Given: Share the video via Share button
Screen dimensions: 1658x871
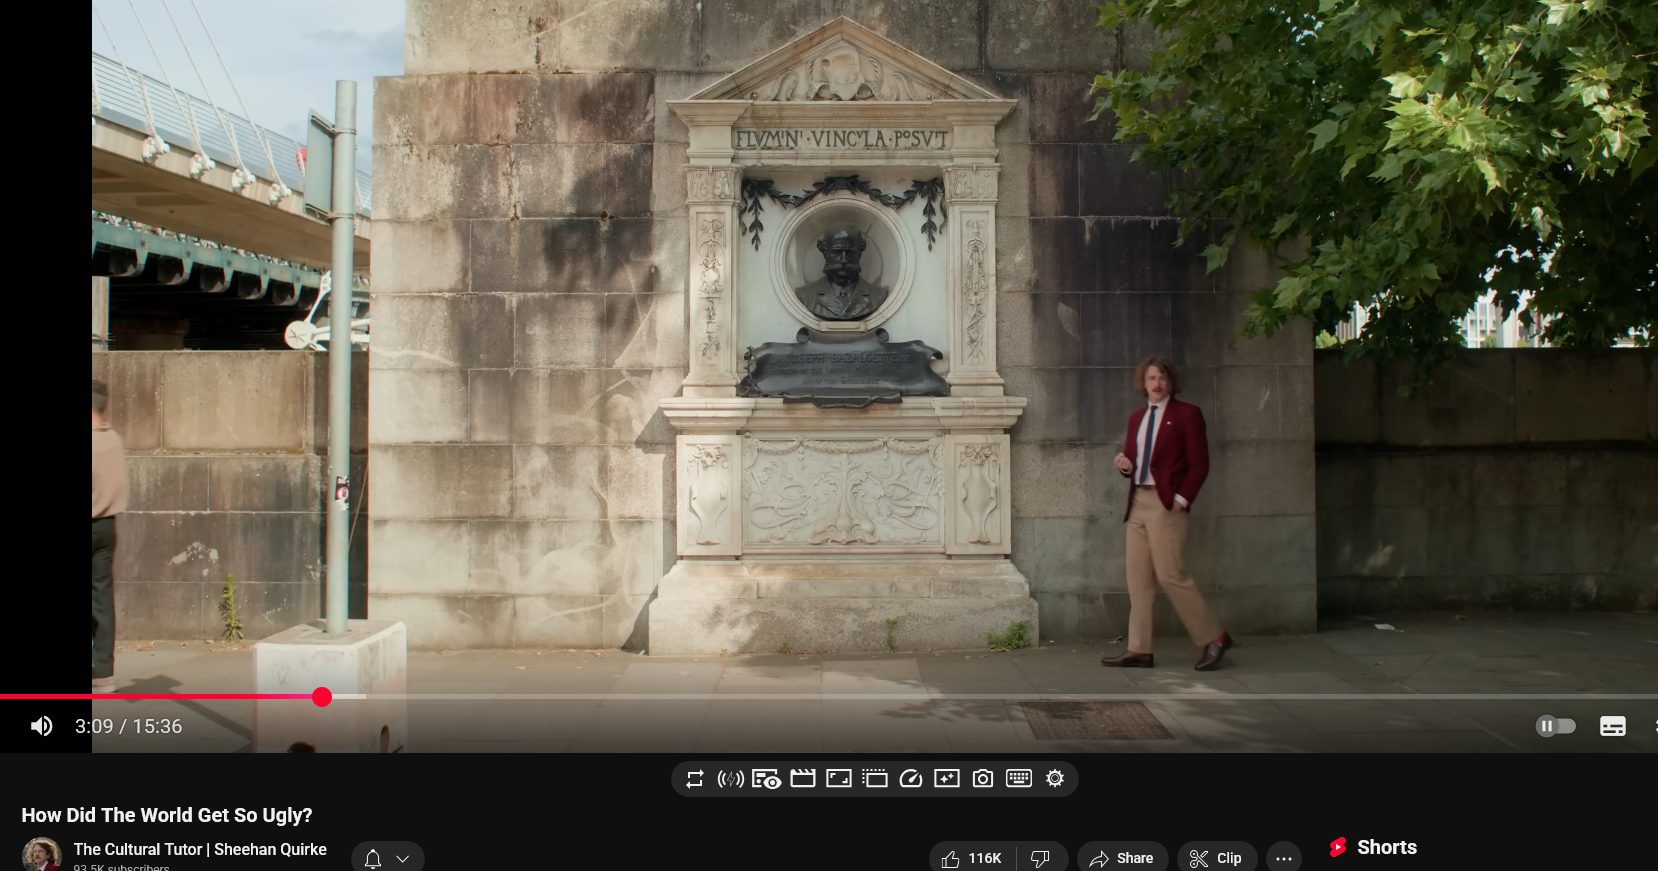Looking at the screenshot, I should click(x=1122, y=858).
